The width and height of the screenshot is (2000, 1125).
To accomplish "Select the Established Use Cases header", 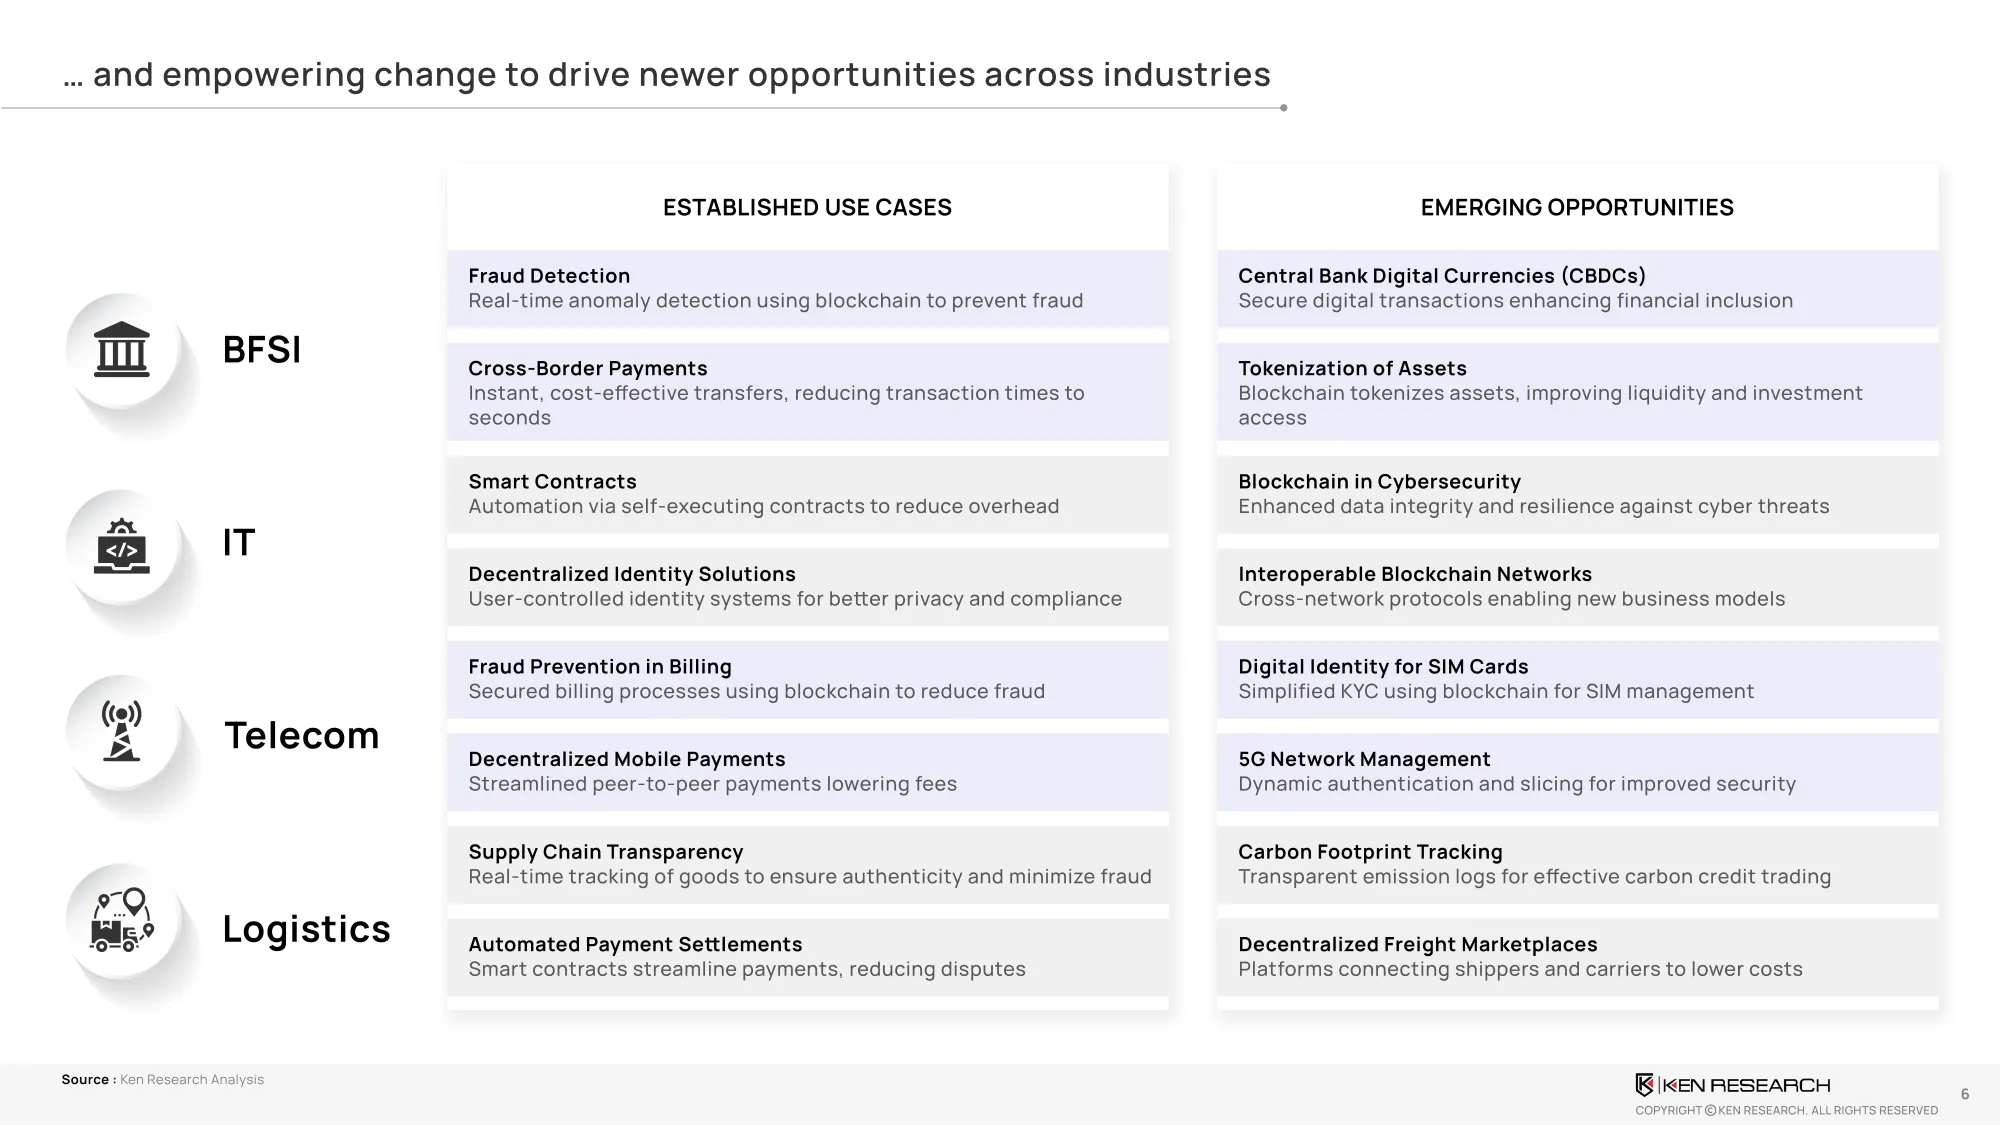I will point(807,207).
